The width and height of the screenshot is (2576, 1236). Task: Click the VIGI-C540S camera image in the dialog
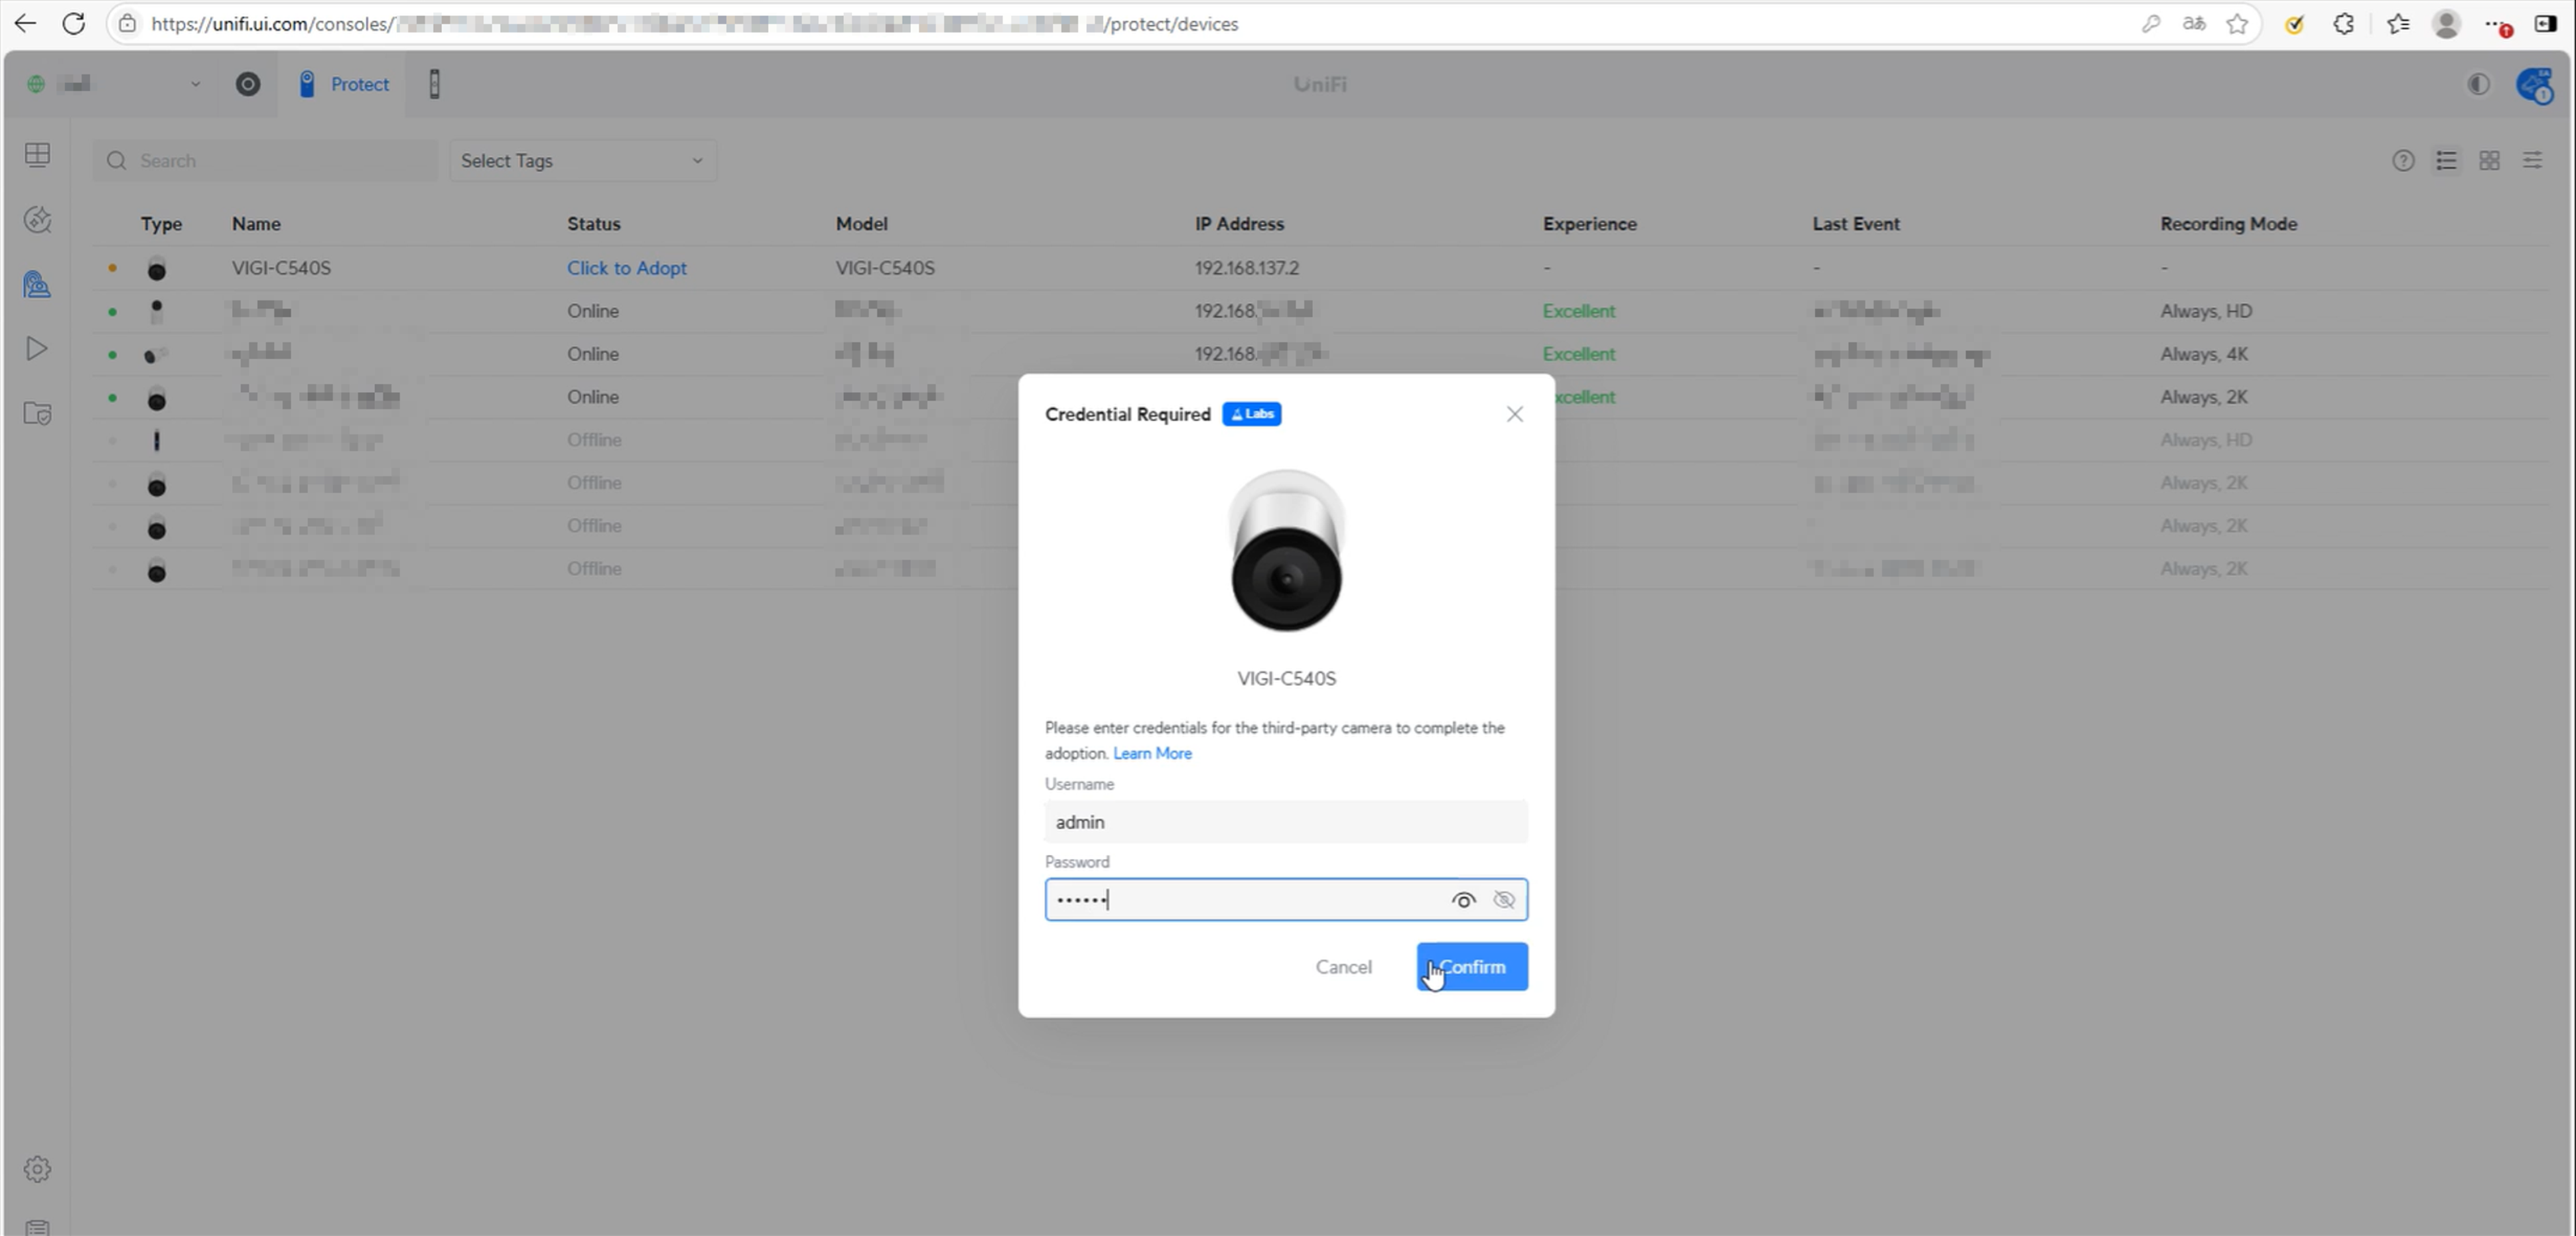coord(1286,551)
